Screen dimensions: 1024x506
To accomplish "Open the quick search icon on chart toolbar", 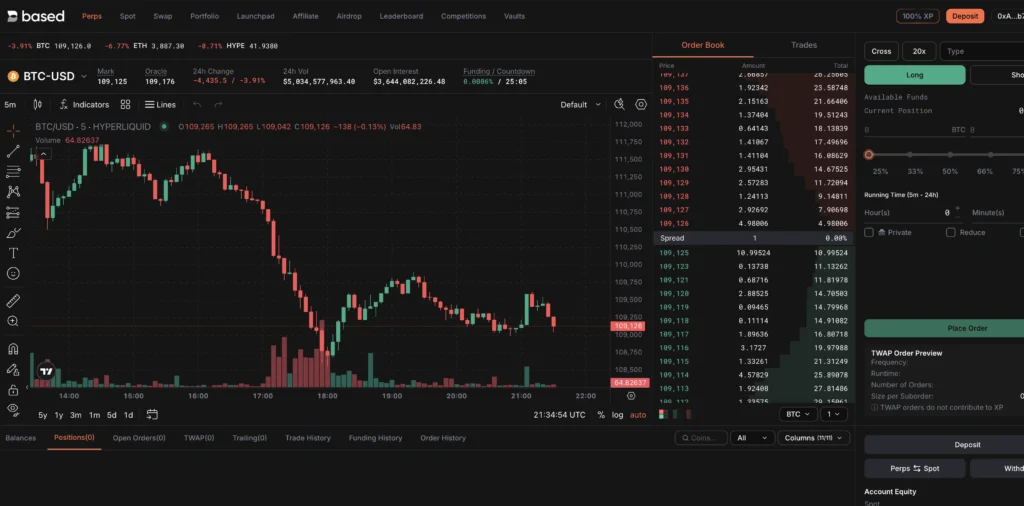I will 620,104.
